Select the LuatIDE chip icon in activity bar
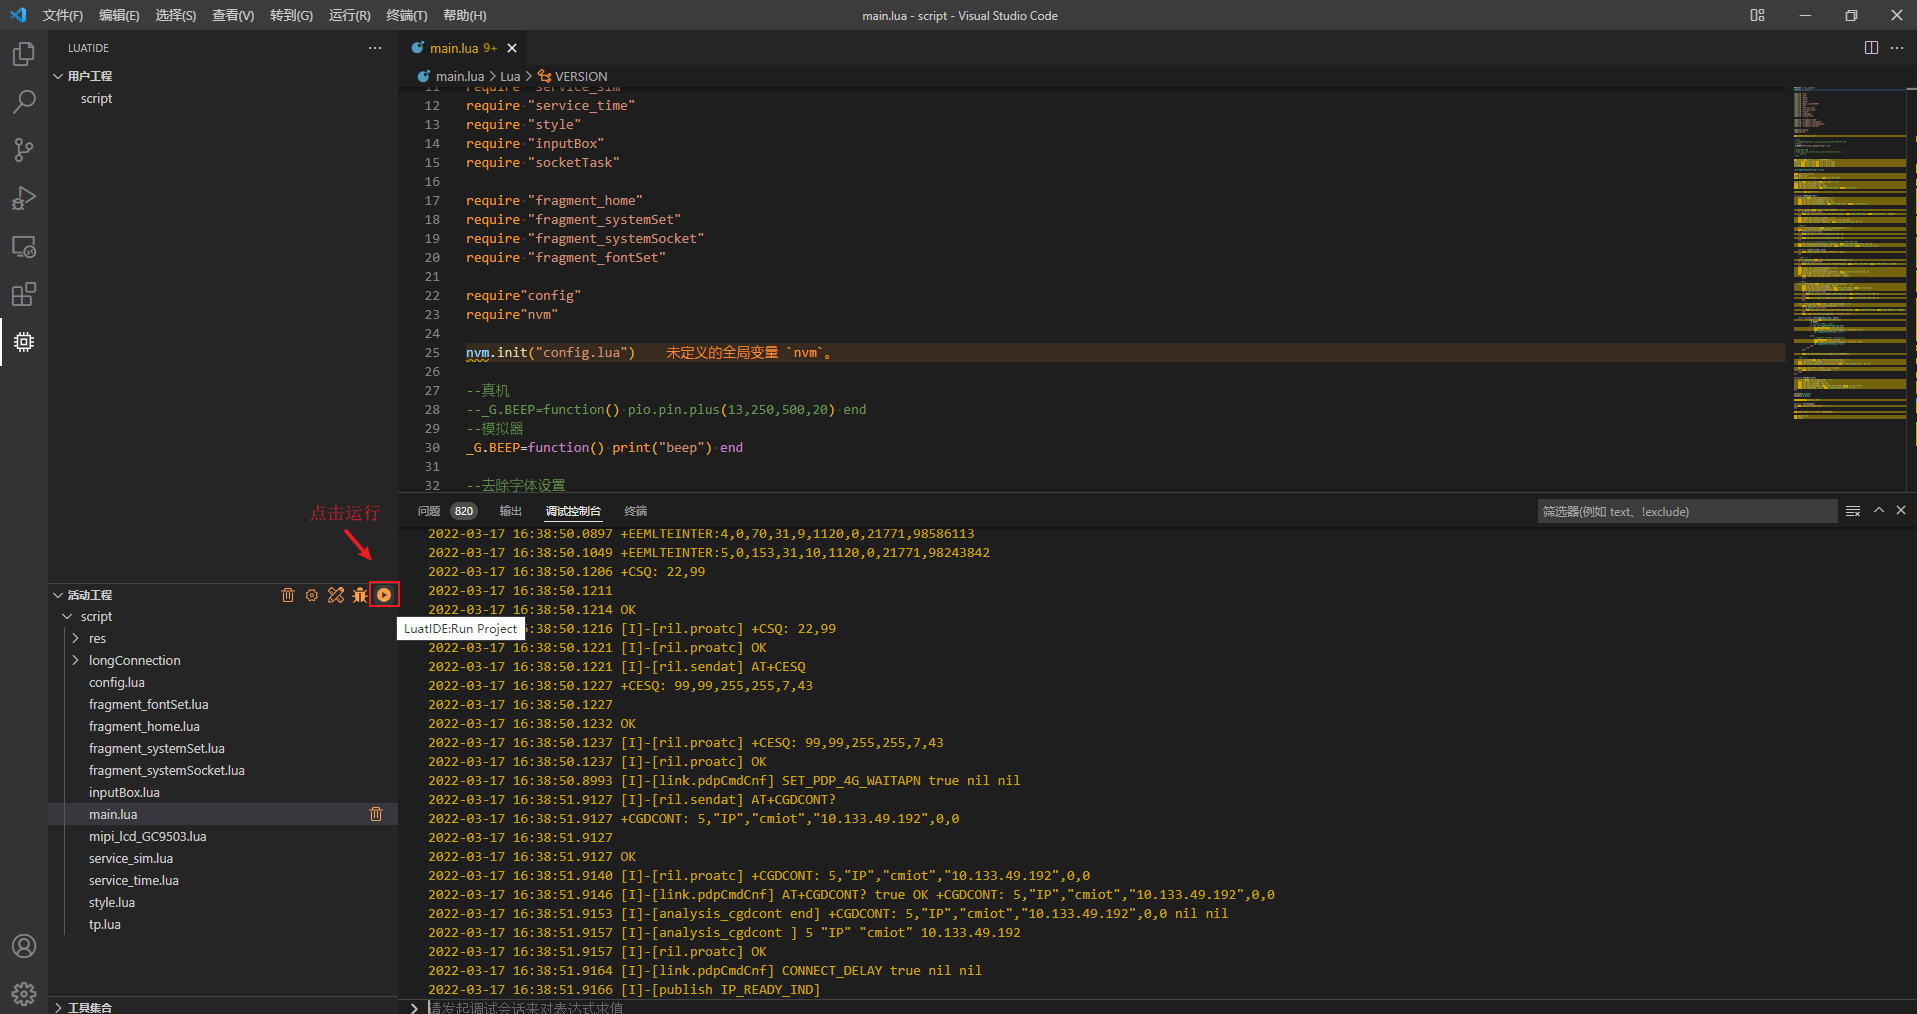Screen dimensions: 1917x1014 click(x=24, y=342)
